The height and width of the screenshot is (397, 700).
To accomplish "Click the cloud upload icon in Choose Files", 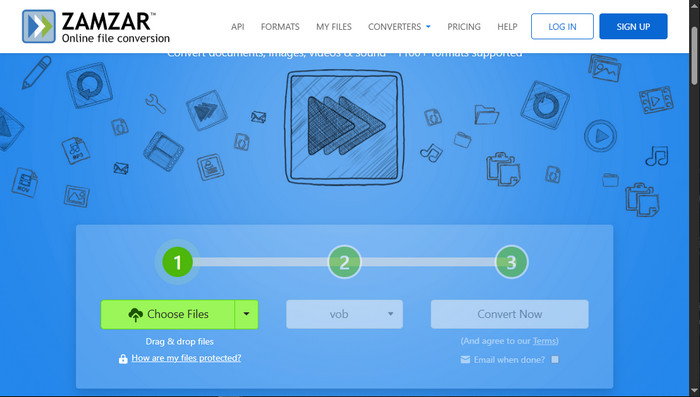I will (136, 315).
